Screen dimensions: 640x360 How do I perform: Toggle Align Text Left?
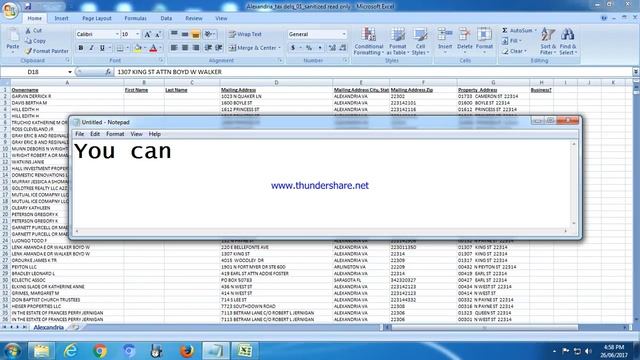coord(174,48)
